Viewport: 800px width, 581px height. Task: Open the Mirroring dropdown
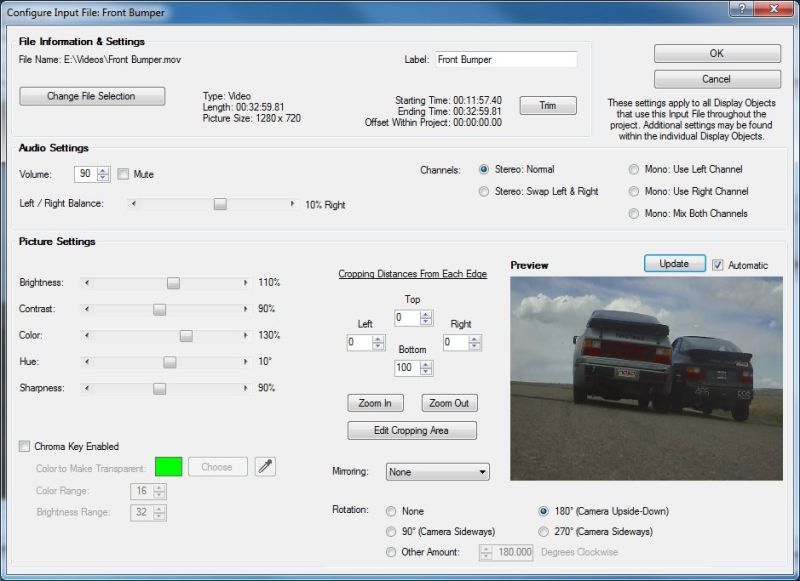(485, 471)
